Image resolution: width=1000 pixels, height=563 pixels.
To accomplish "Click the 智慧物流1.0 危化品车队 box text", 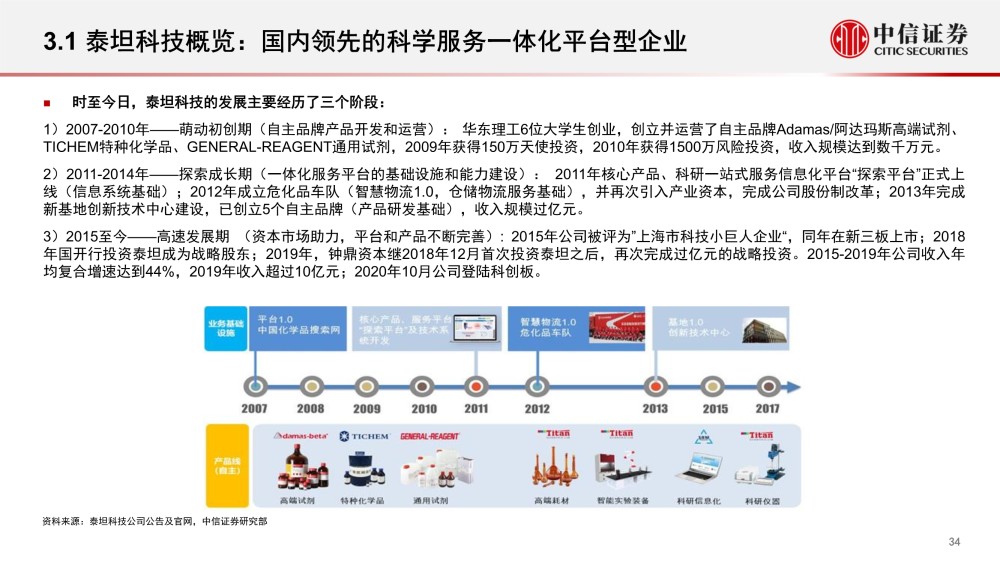I will [x=548, y=328].
